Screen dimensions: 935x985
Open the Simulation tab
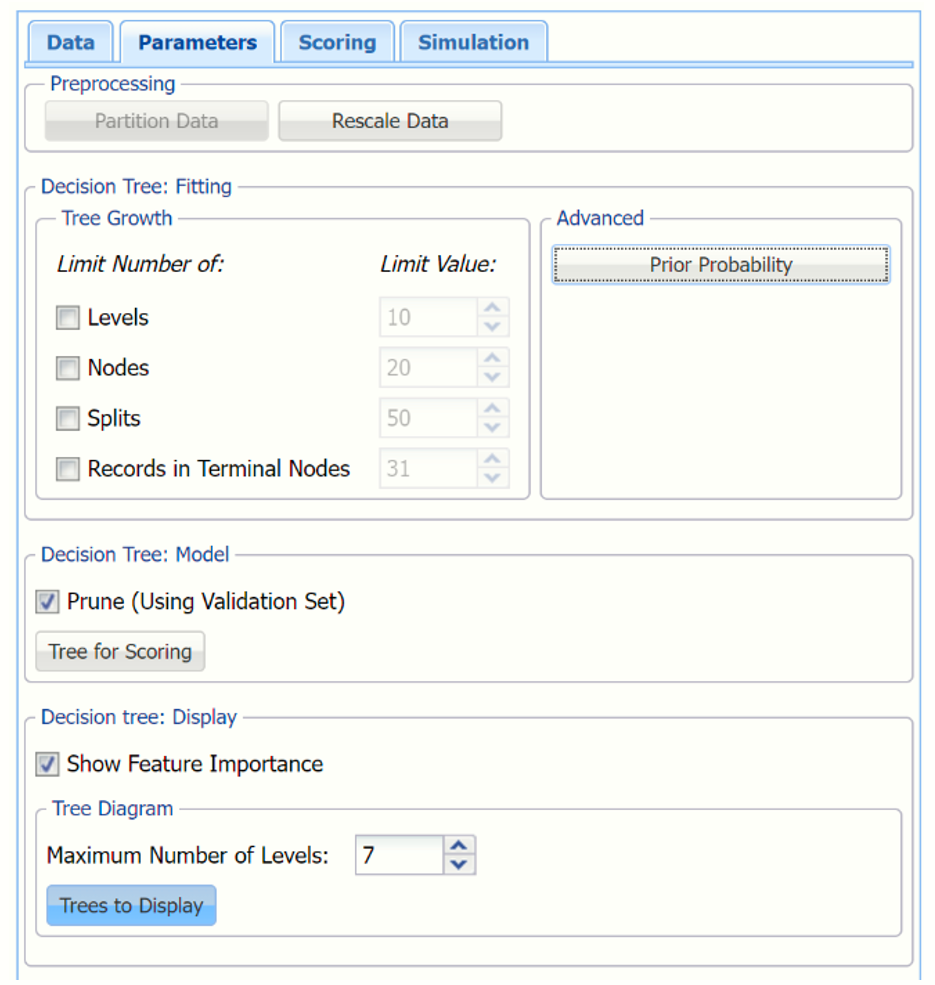473,43
